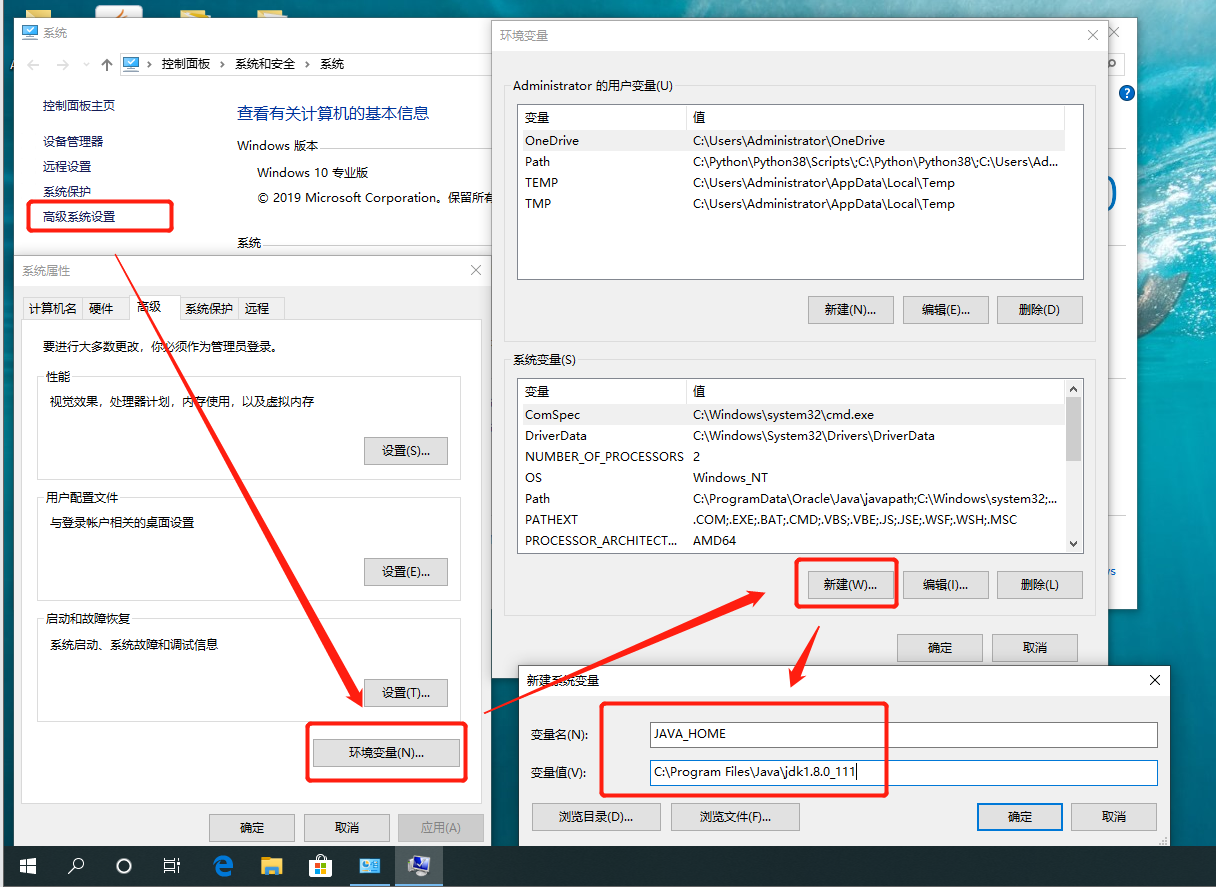Open Cortana circle icon on taskbar
The width and height of the screenshot is (1216, 887).
(124, 866)
